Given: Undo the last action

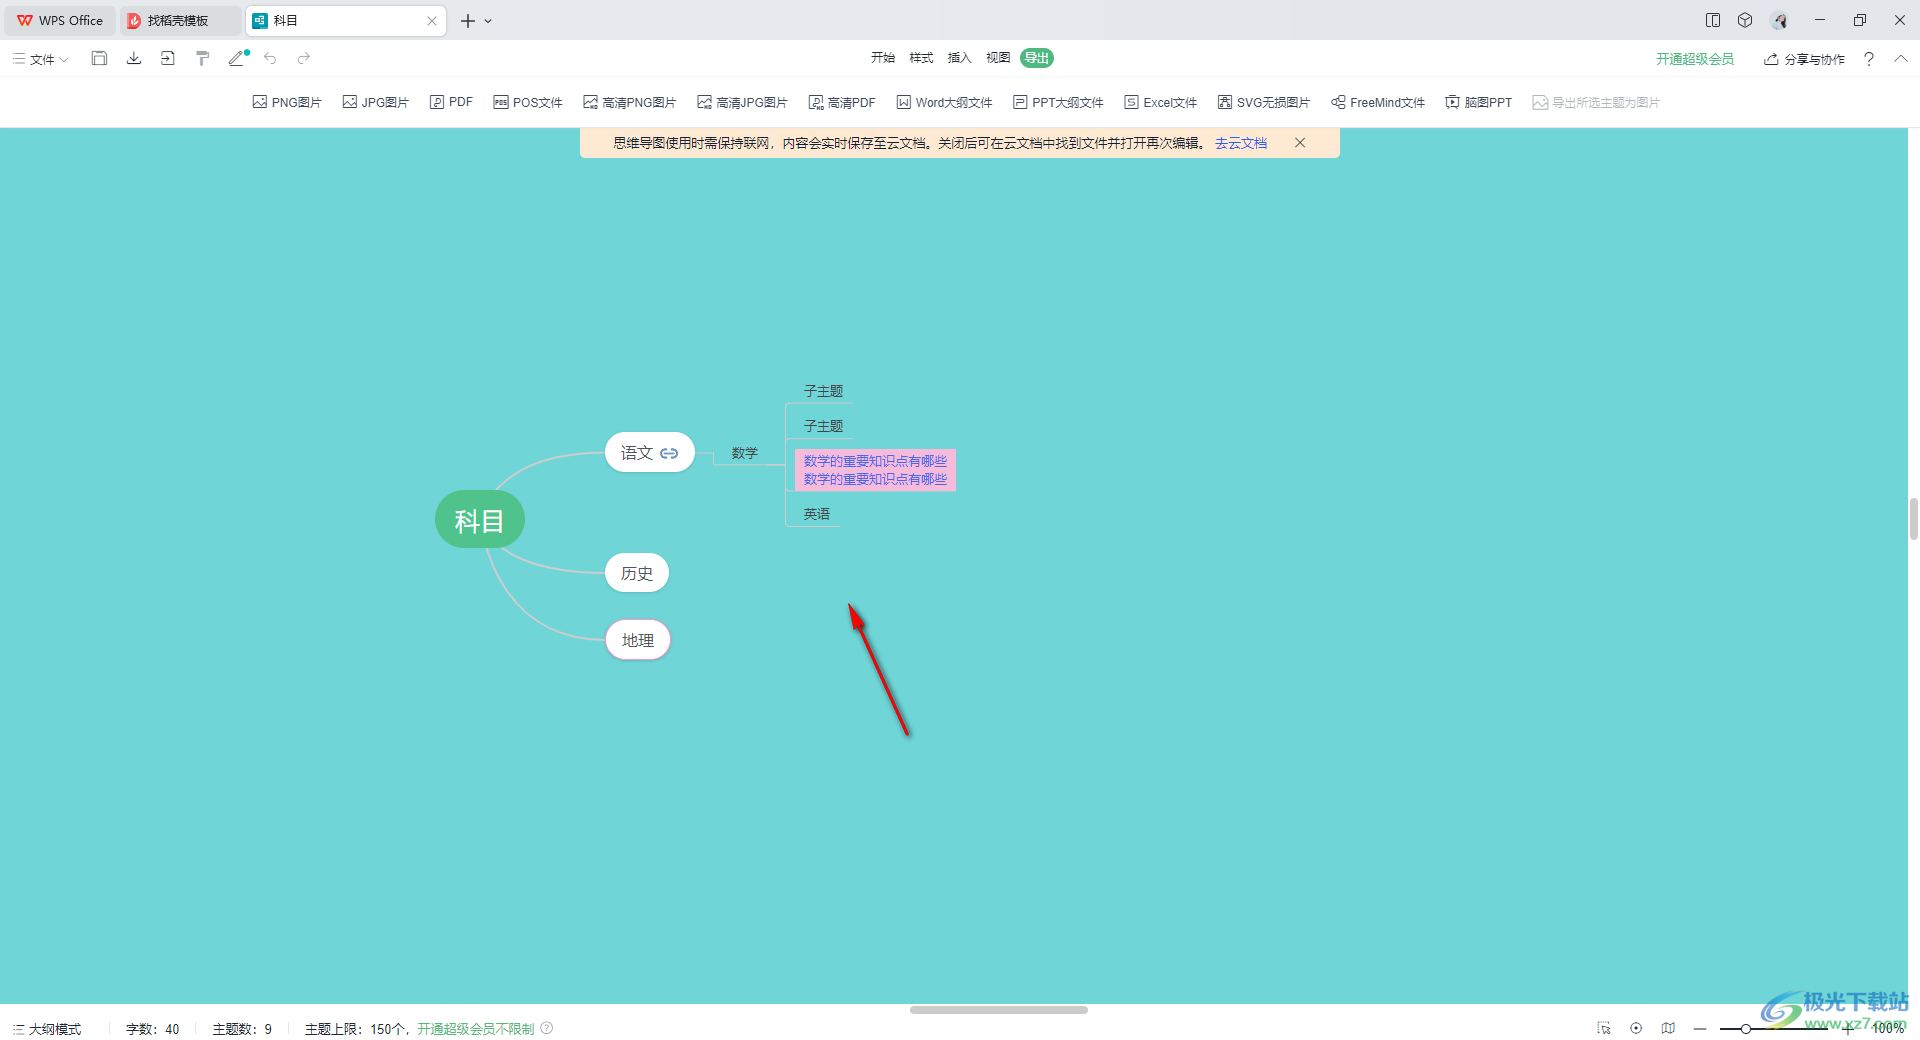Looking at the screenshot, I should tap(270, 59).
